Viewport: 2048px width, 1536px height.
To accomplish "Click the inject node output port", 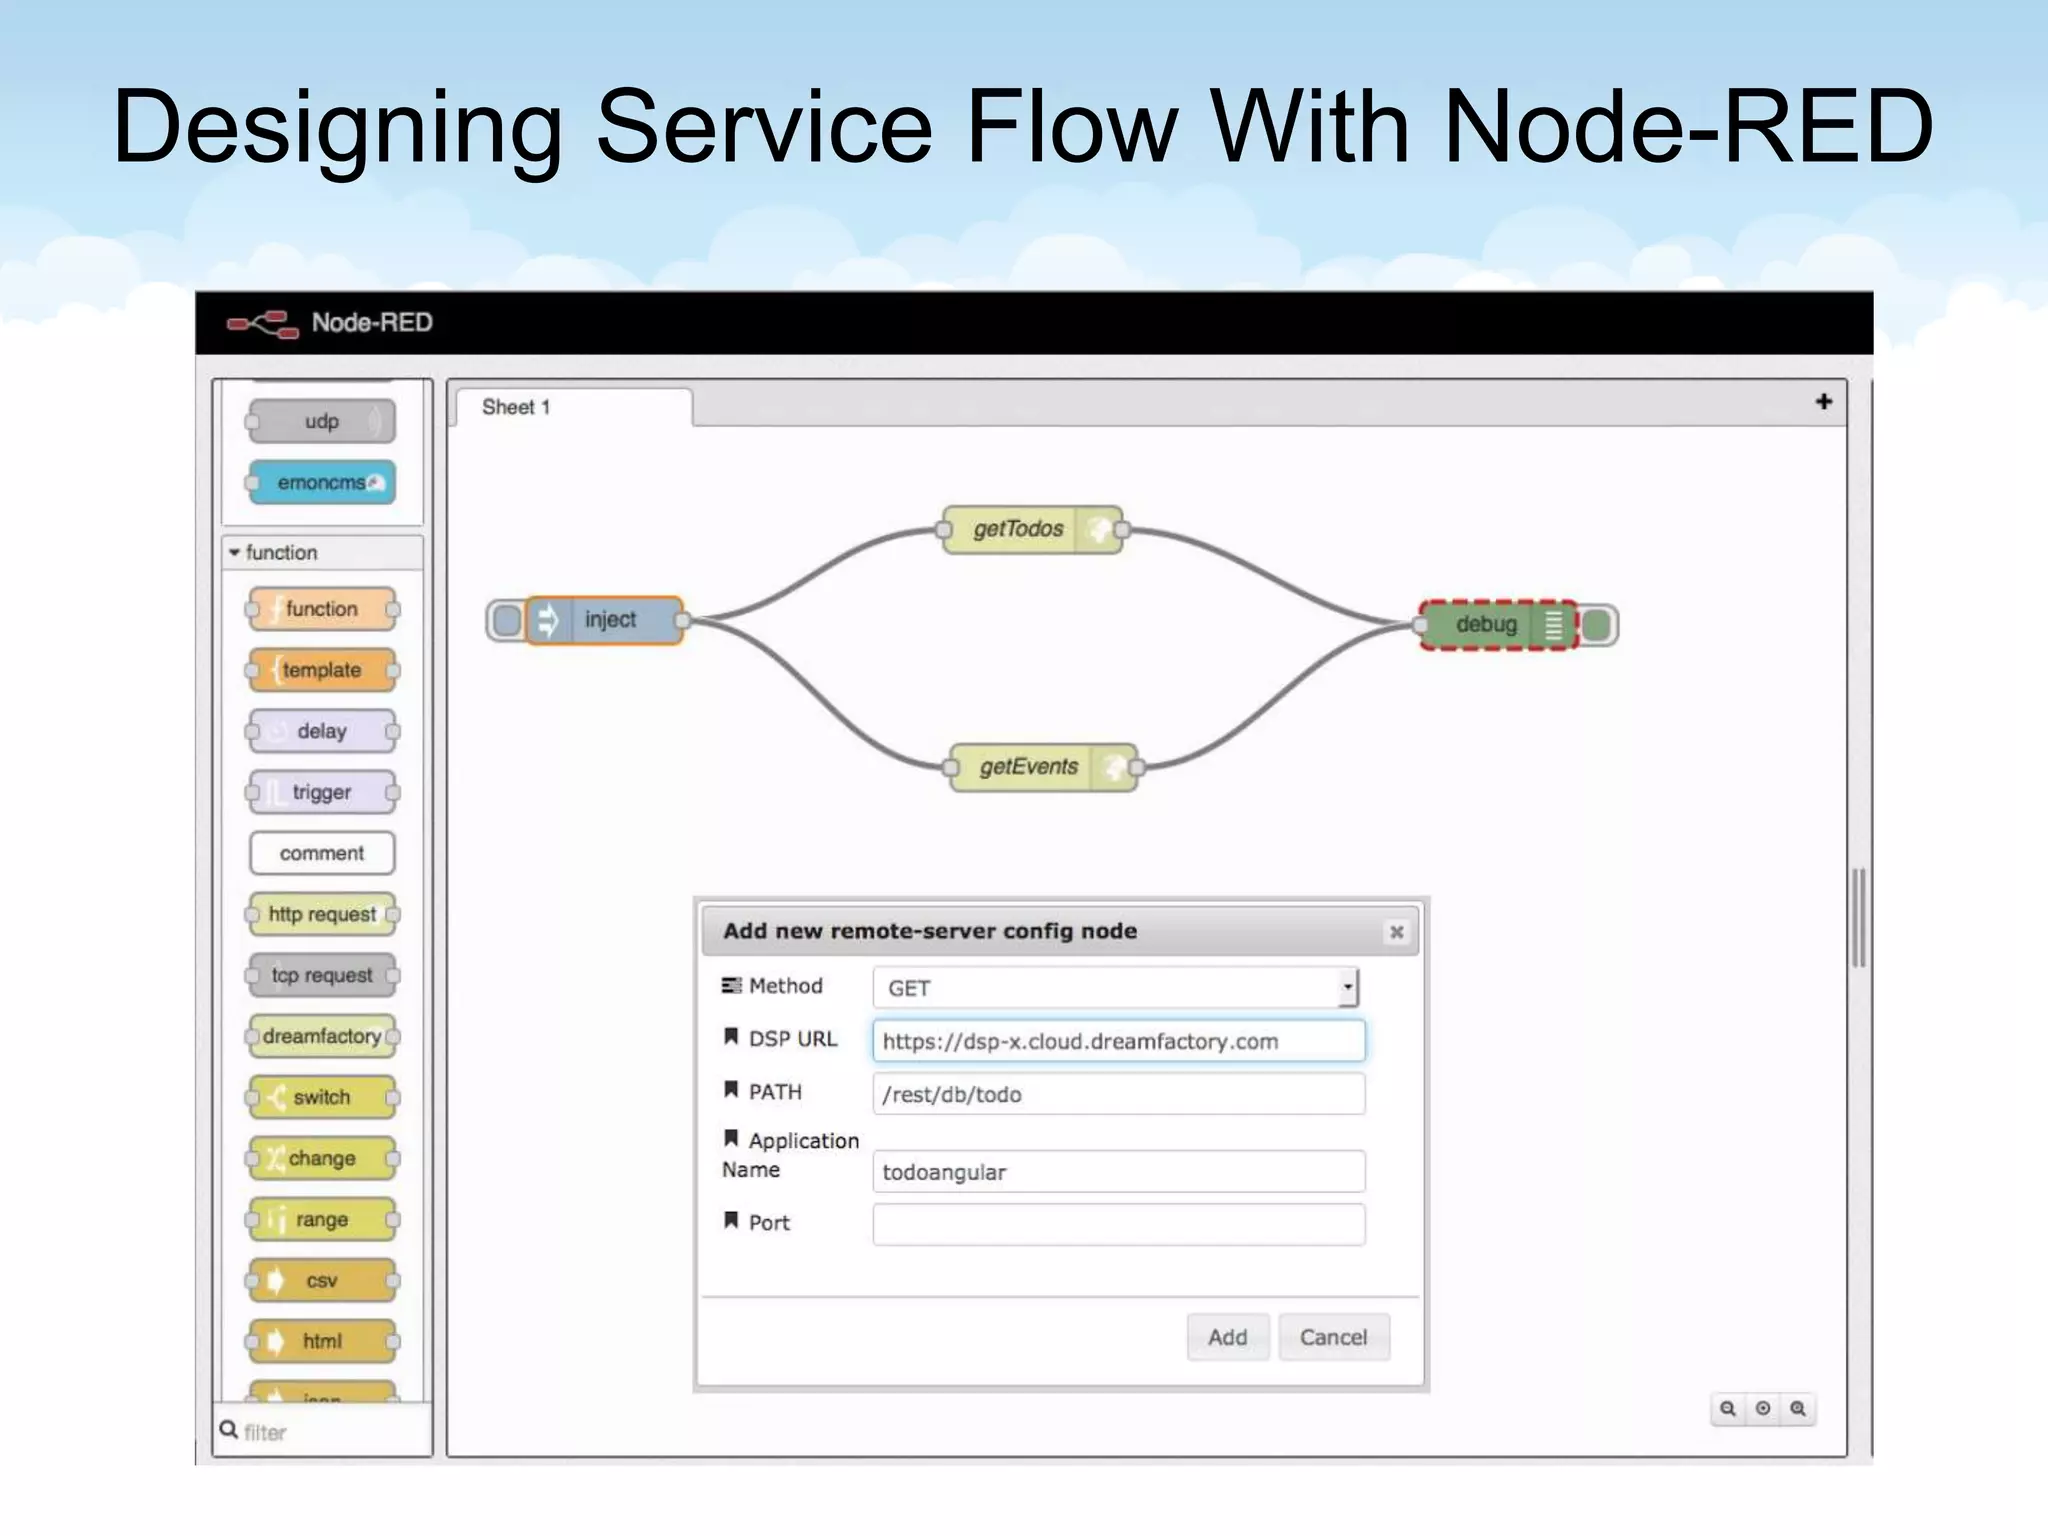I will pyautogui.click(x=682, y=620).
